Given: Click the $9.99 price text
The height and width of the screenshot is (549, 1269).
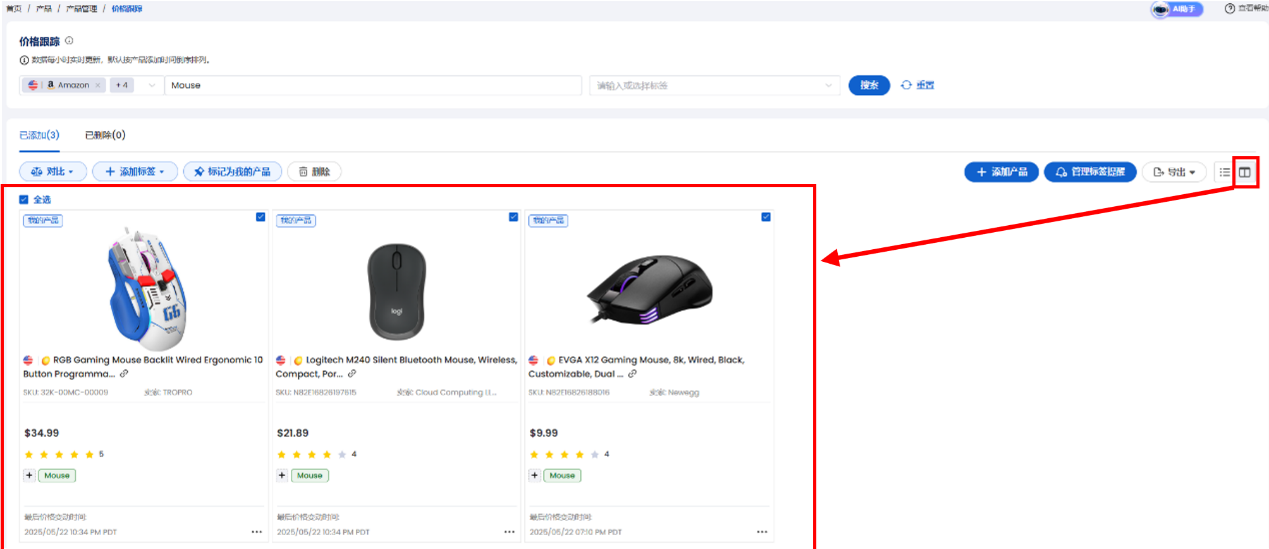Looking at the screenshot, I should [x=543, y=433].
